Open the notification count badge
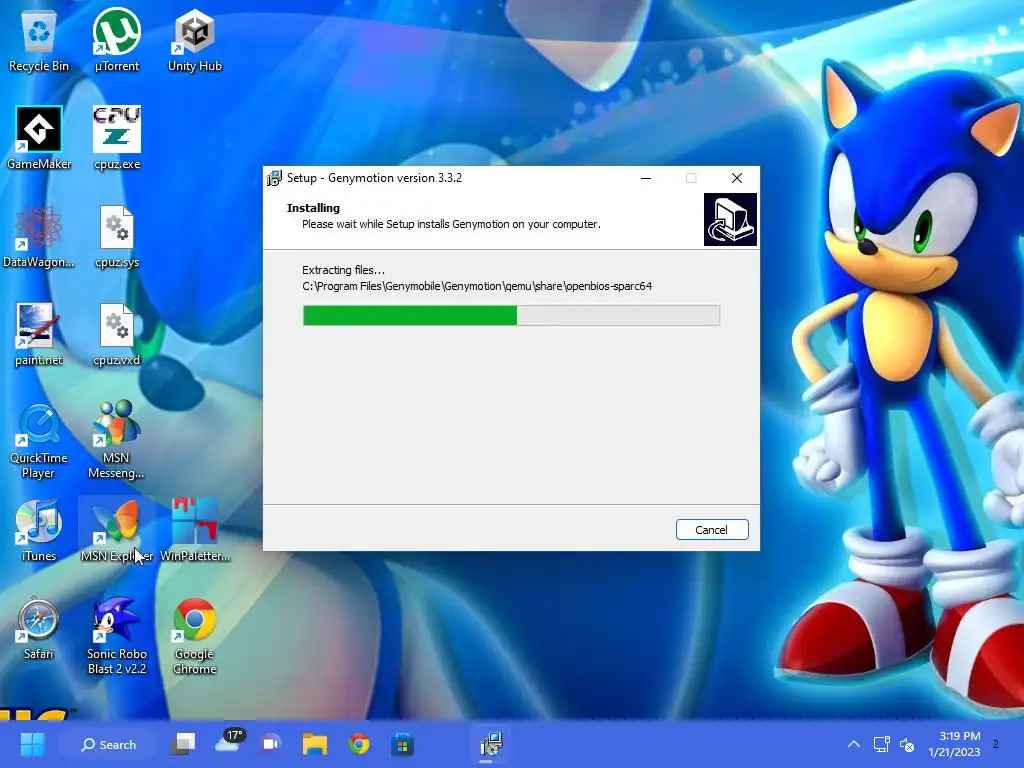This screenshot has width=1024, height=768. tap(996, 744)
